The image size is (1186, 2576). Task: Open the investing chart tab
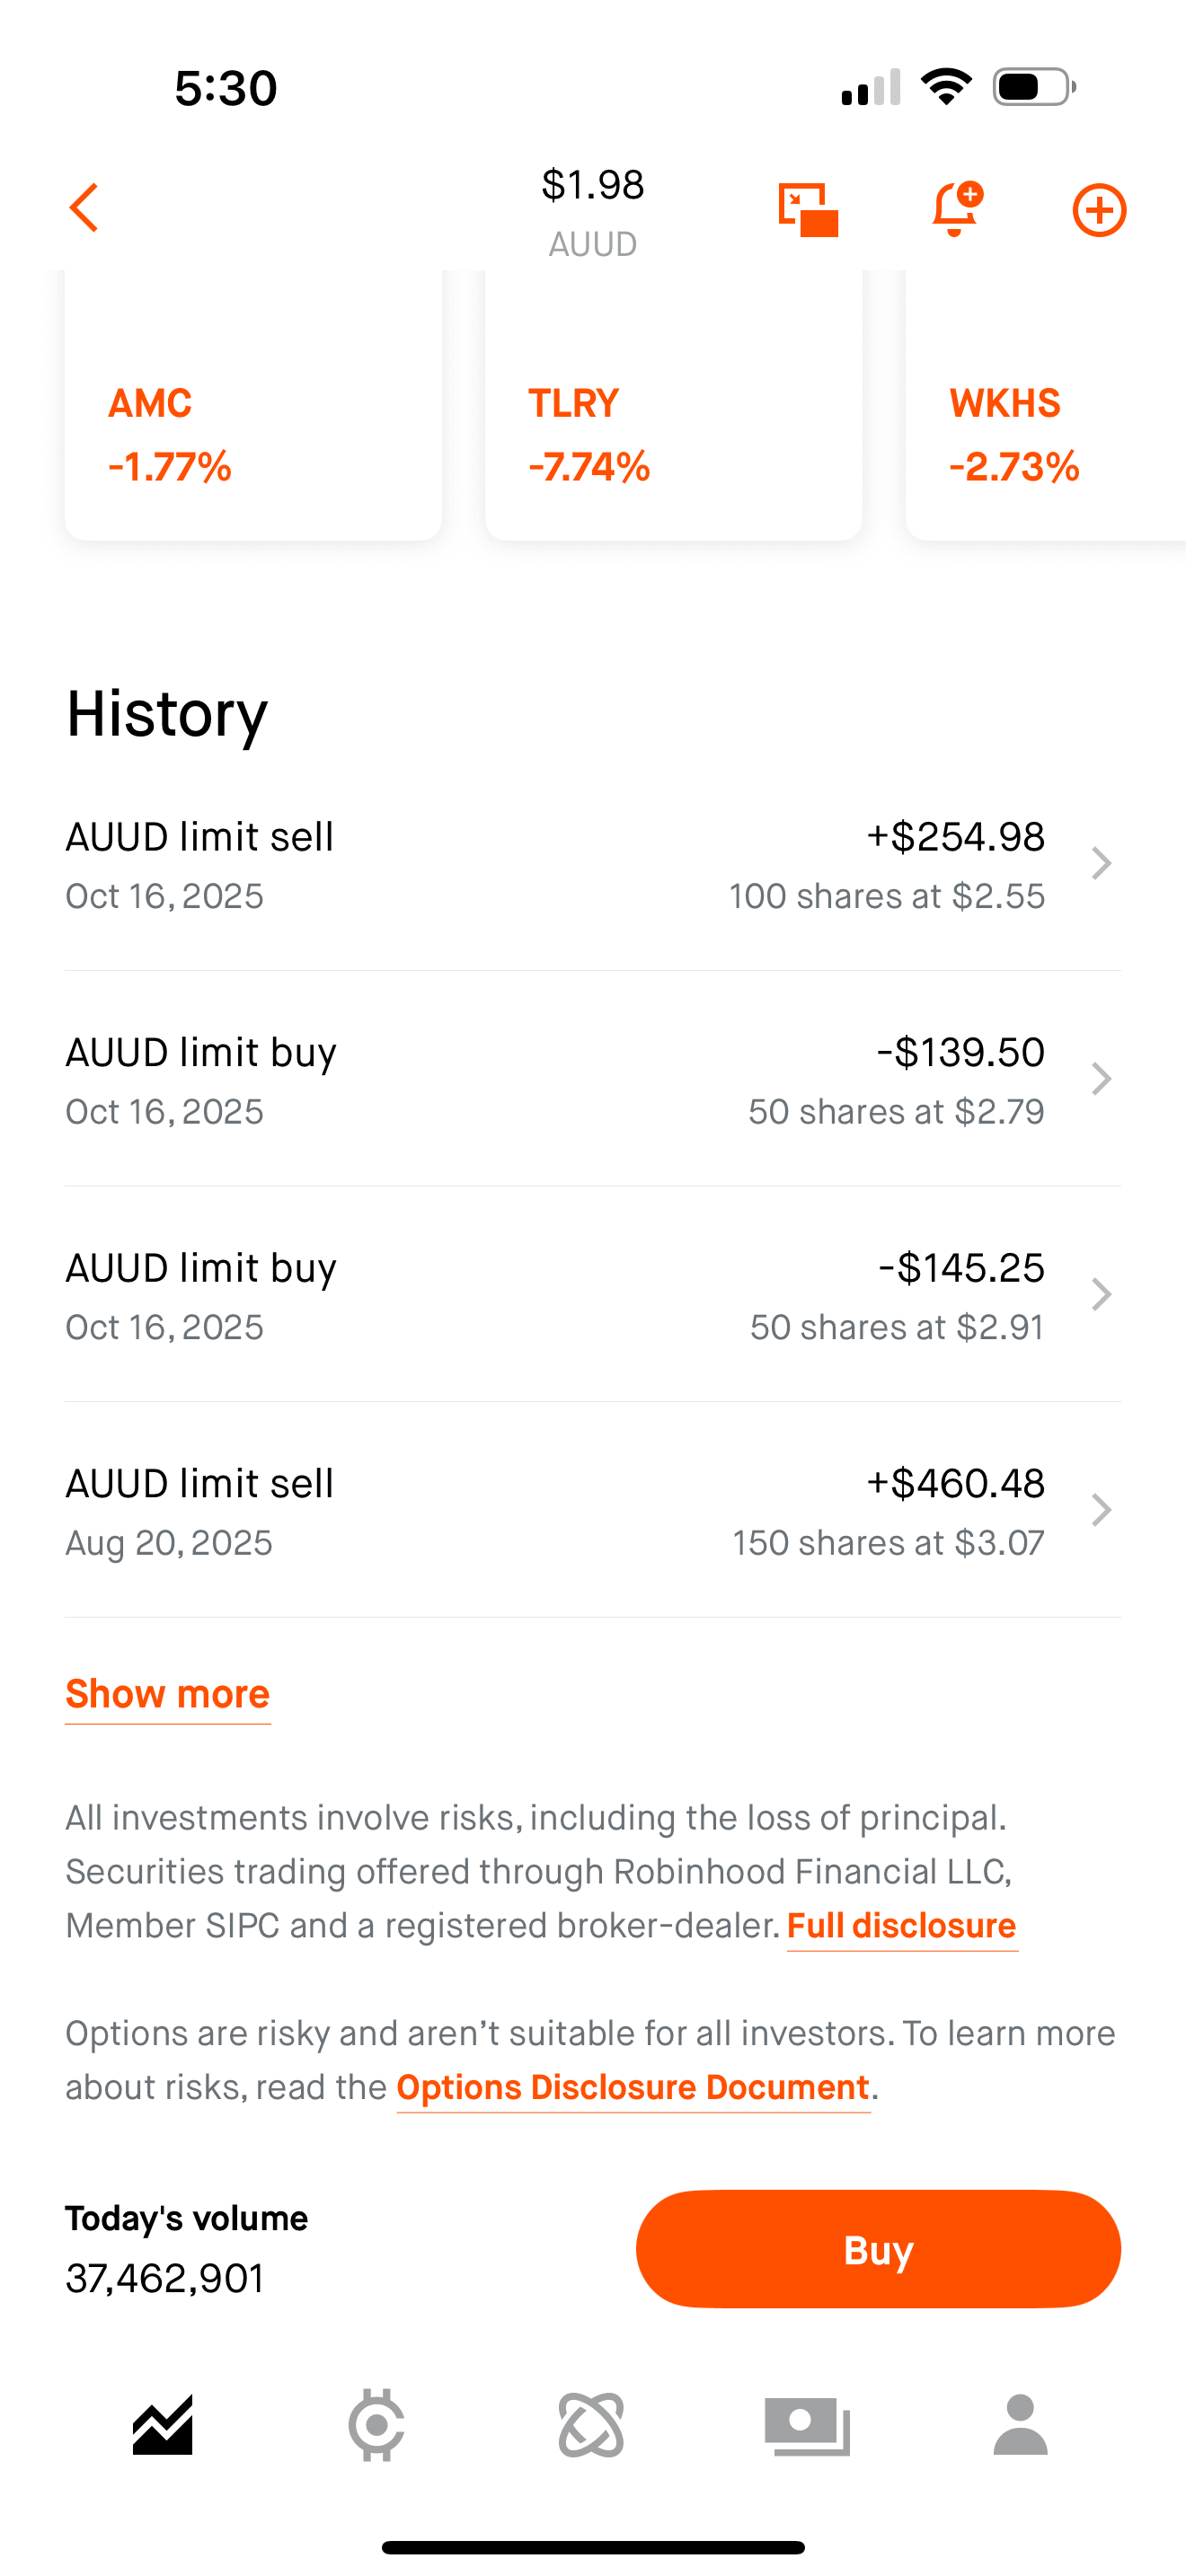[163, 2425]
